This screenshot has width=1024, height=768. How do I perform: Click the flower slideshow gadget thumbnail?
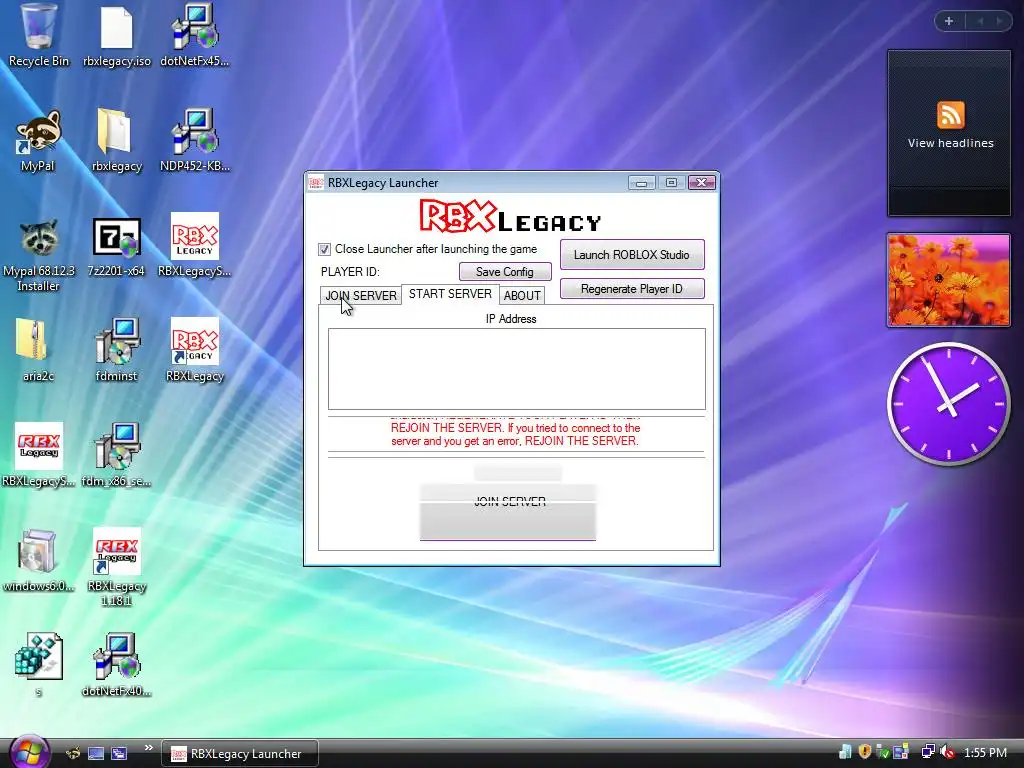pyautogui.click(x=948, y=280)
